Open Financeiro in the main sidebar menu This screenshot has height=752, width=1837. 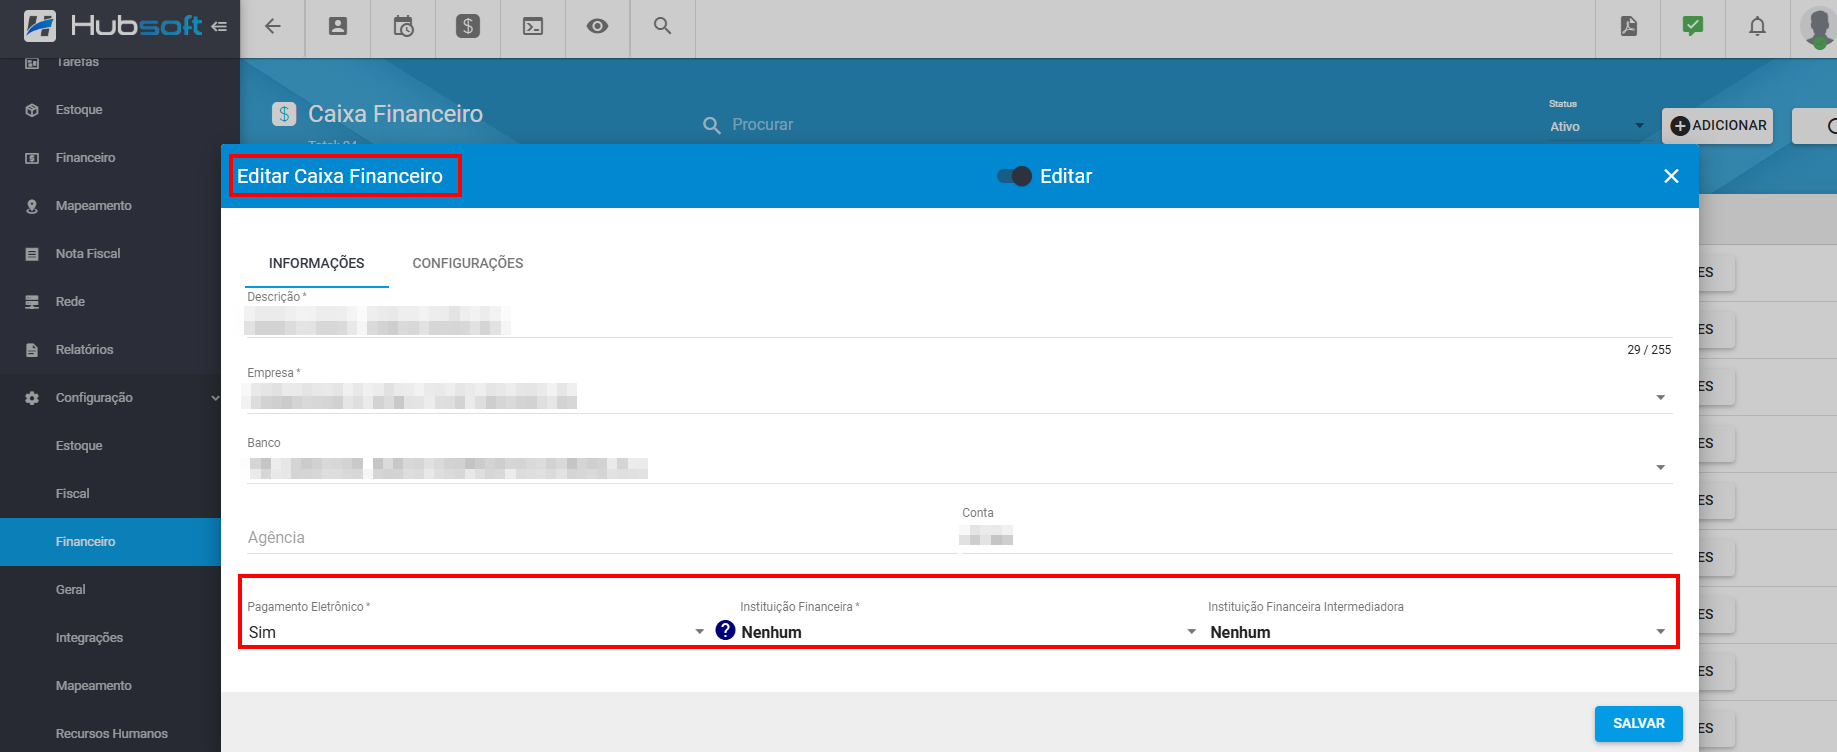pos(85,158)
